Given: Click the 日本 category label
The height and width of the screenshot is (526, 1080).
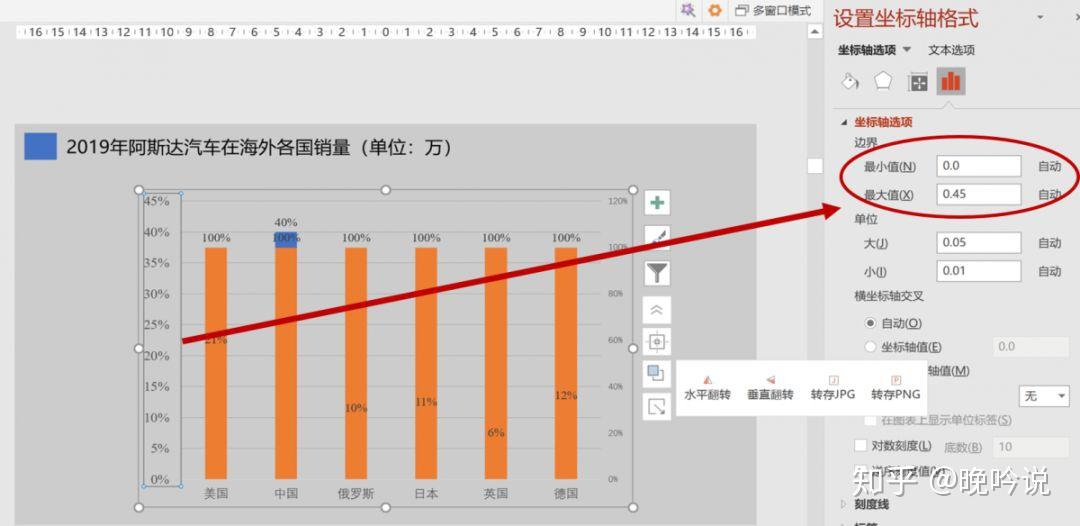Looking at the screenshot, I should [426, 494].
